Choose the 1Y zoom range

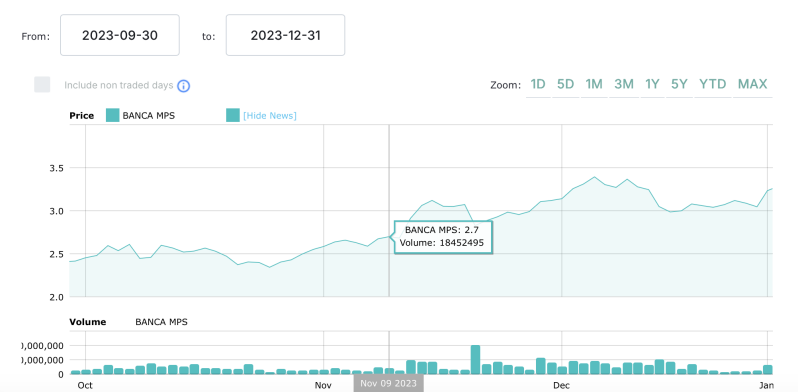point(652,84)
